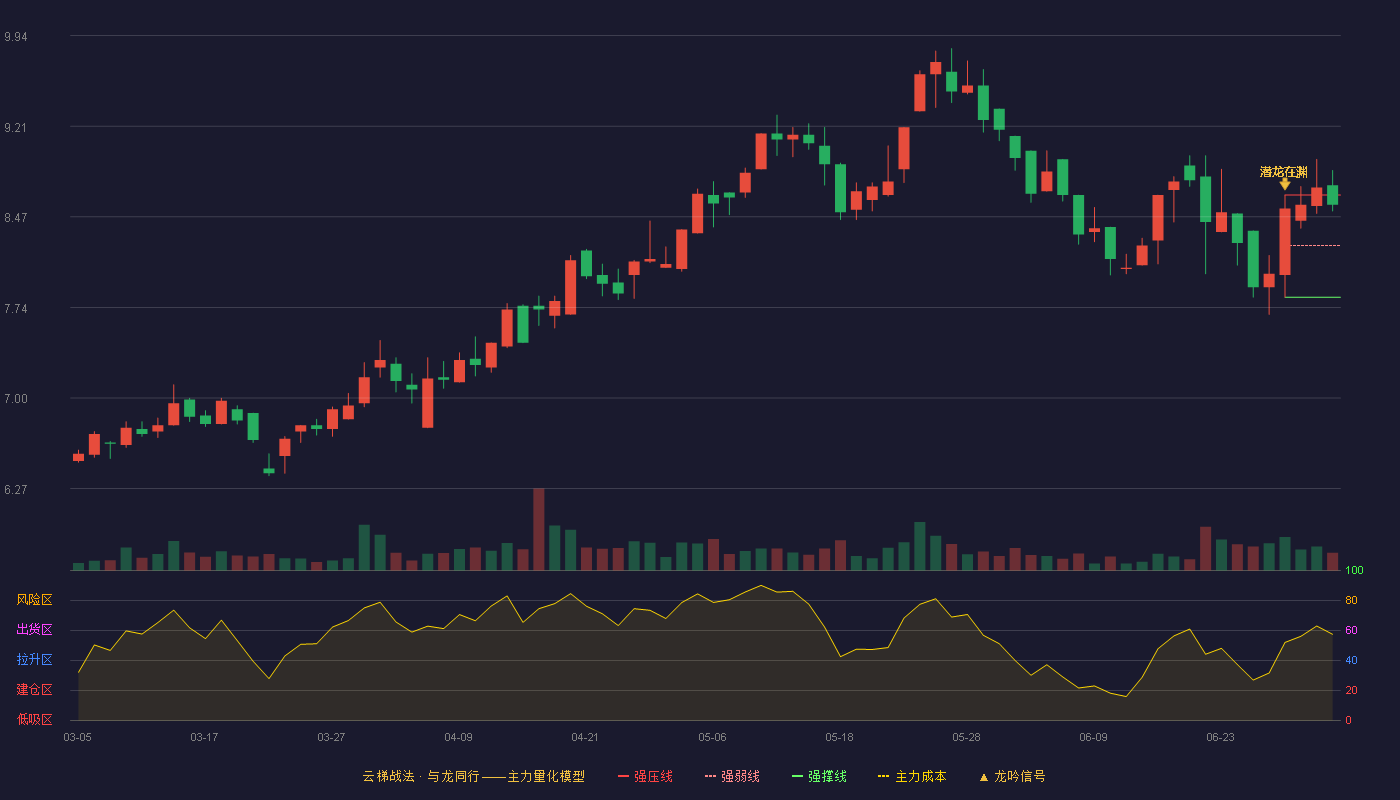Toggle the 强撑线 legend entry

pyautogui.click(x=819, y=776)
